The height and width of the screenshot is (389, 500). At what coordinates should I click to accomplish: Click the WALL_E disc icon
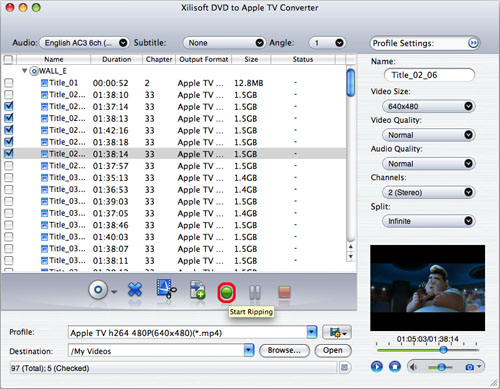[34, 71]
